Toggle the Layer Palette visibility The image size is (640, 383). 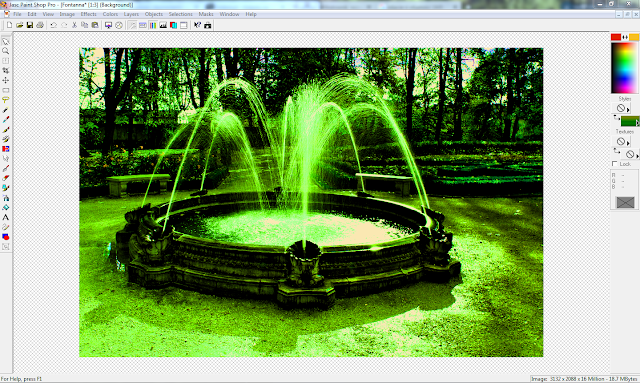tap(173, 25)
